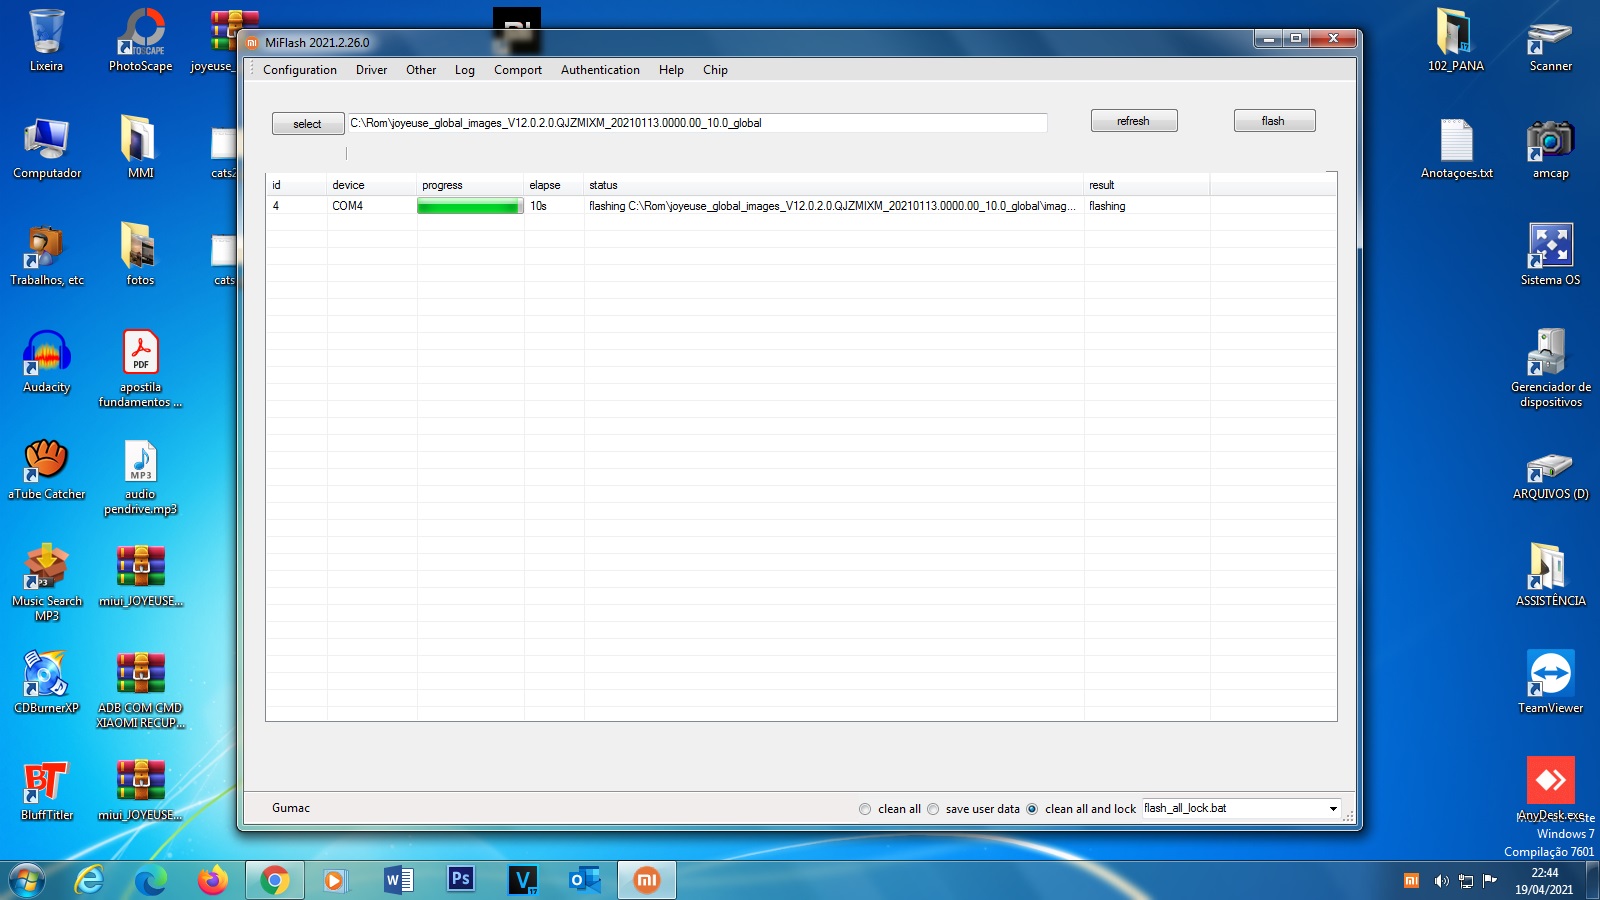
Task: Click the flashing result cell
Action: click(x=1146, y=206)
